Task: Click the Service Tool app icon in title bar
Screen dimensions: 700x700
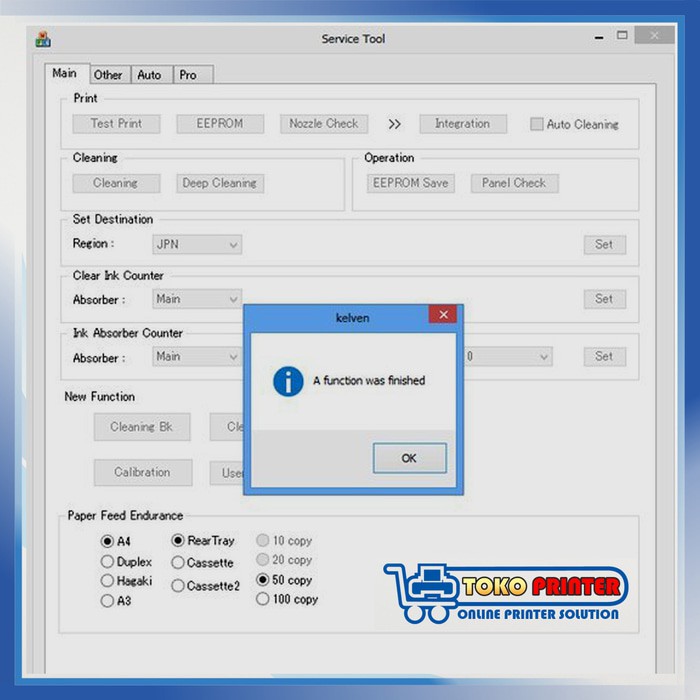Action: 43,39
